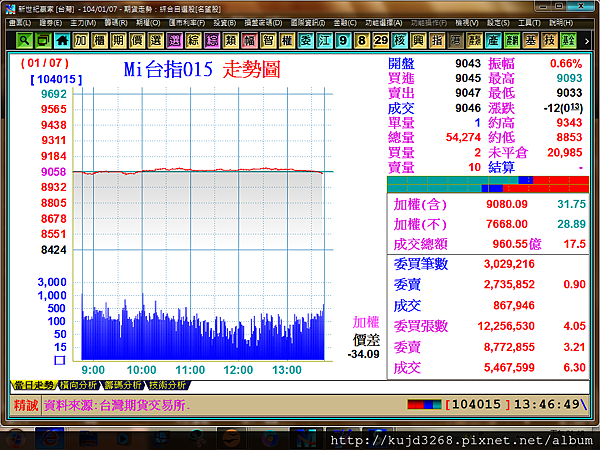
Task: Click the cyan 9 toolbar button
Action: pos(343,40)
